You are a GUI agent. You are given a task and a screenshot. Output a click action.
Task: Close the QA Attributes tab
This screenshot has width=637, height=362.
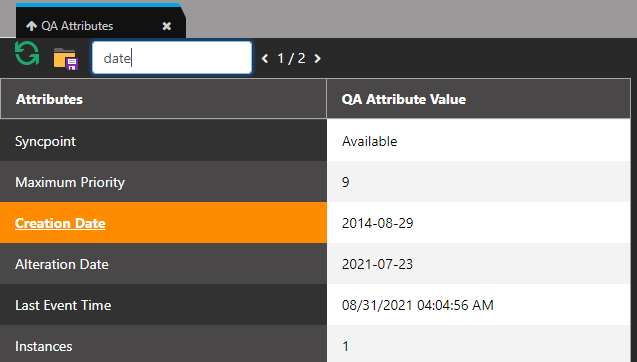tap(167, 26)
